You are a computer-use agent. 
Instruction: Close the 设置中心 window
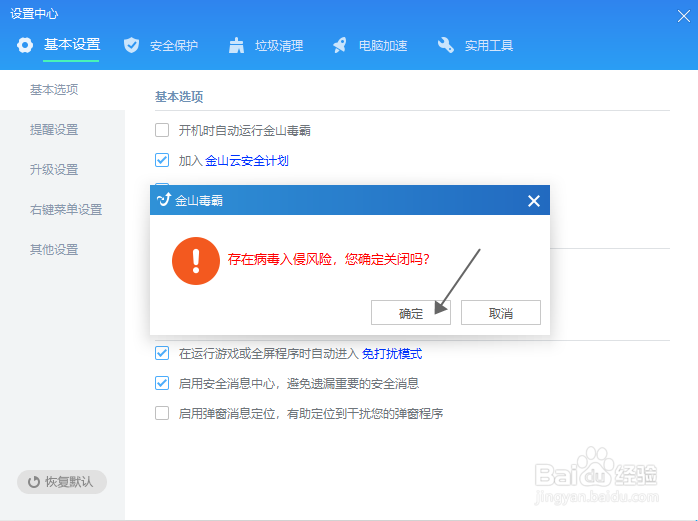click(684, 16)
